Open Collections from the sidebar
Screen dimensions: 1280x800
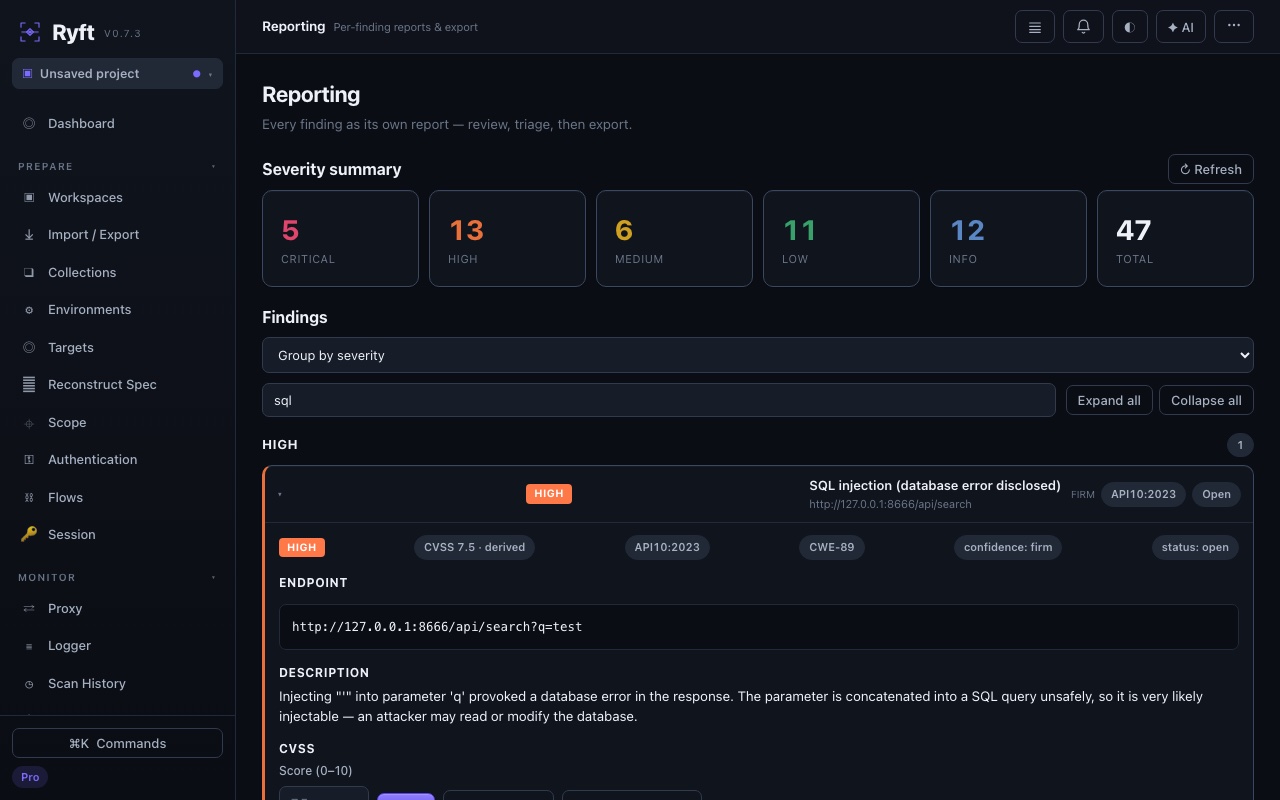117,272
